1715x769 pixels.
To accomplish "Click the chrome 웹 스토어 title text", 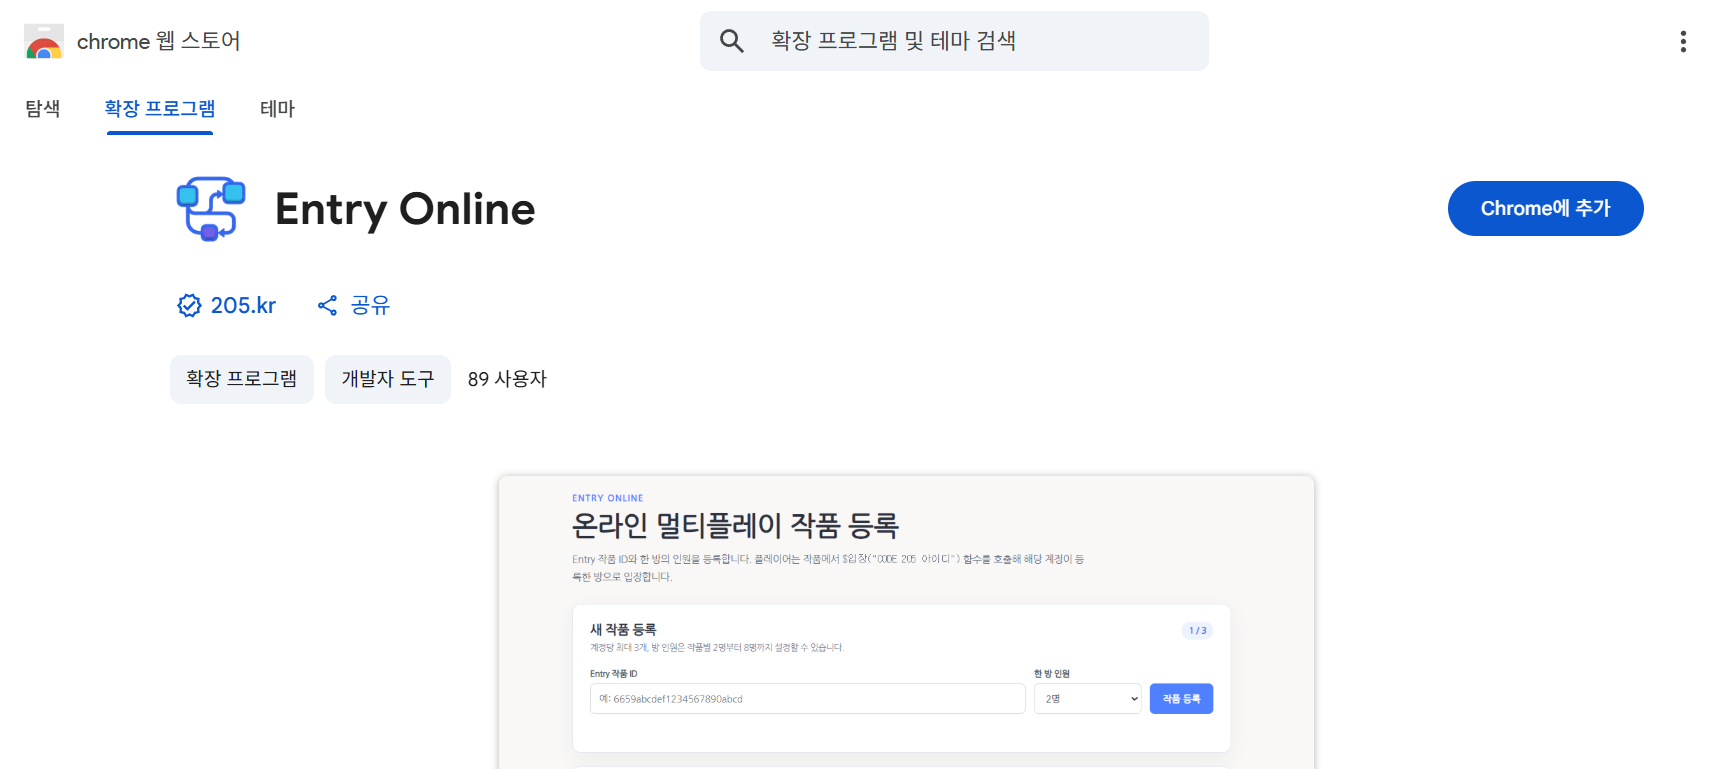I will [x=159, y=41].
